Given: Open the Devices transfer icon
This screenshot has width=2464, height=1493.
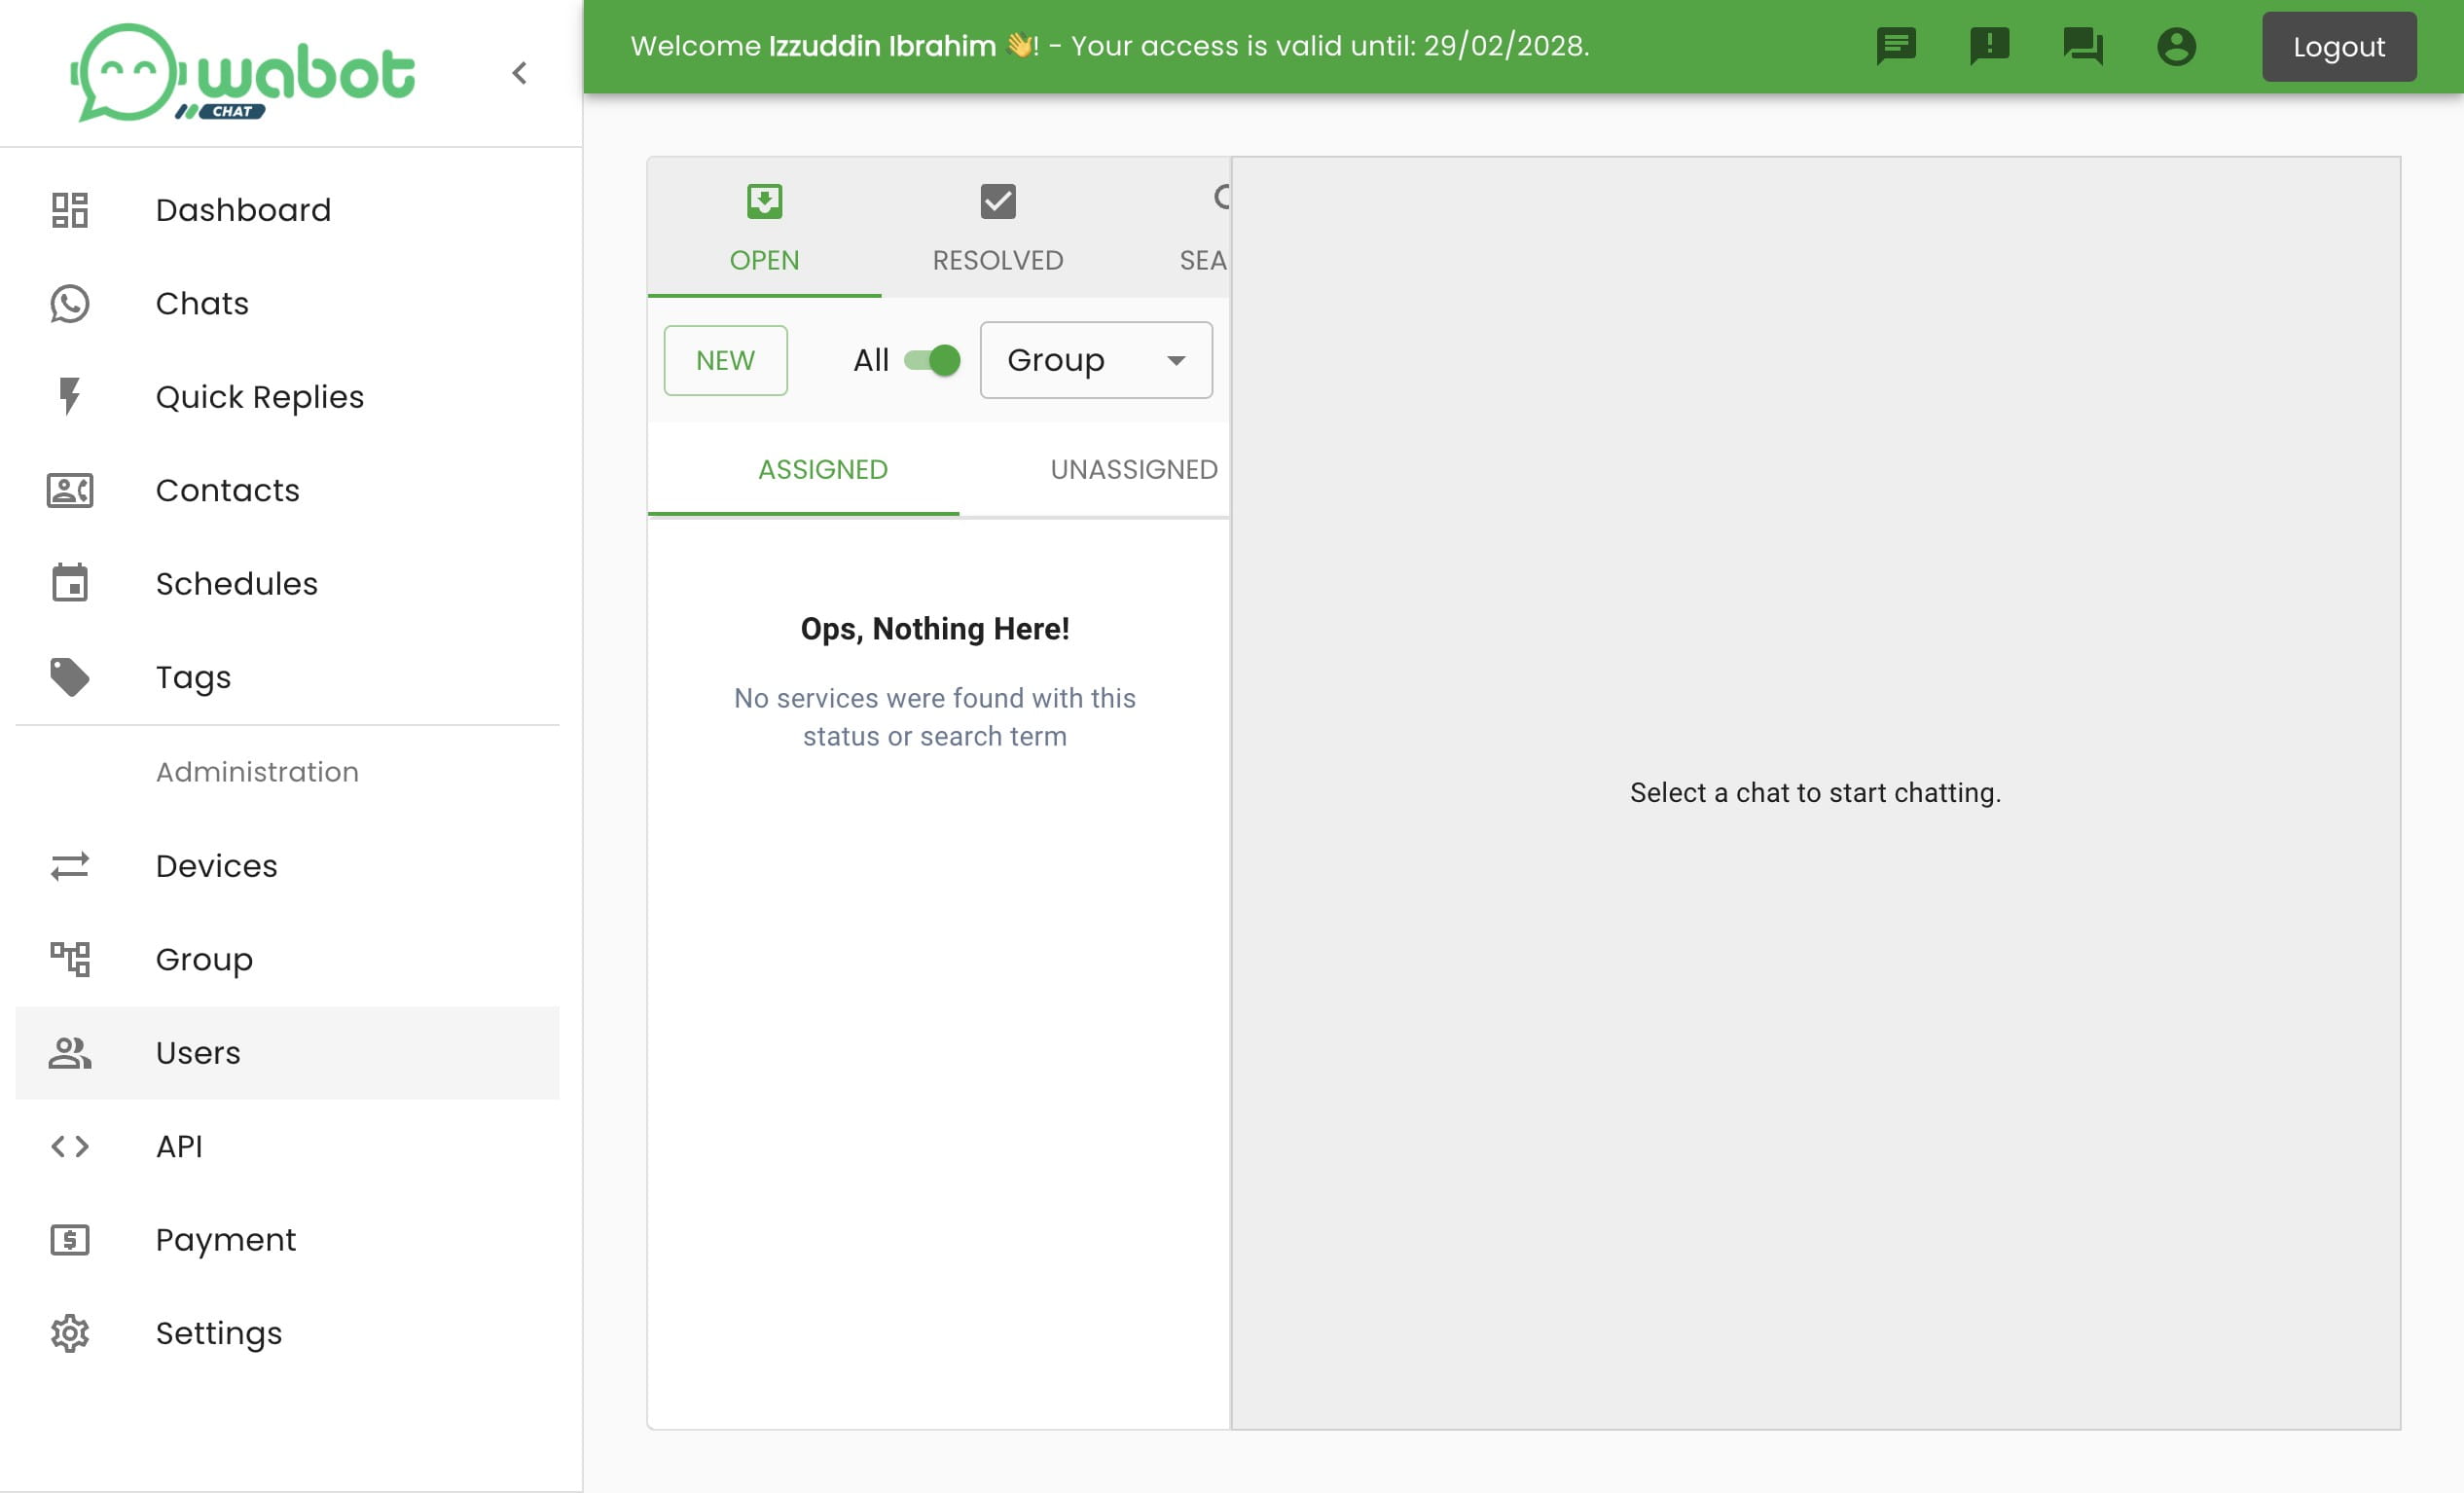Looking at the screenshot, I should [x=69, y=864].
